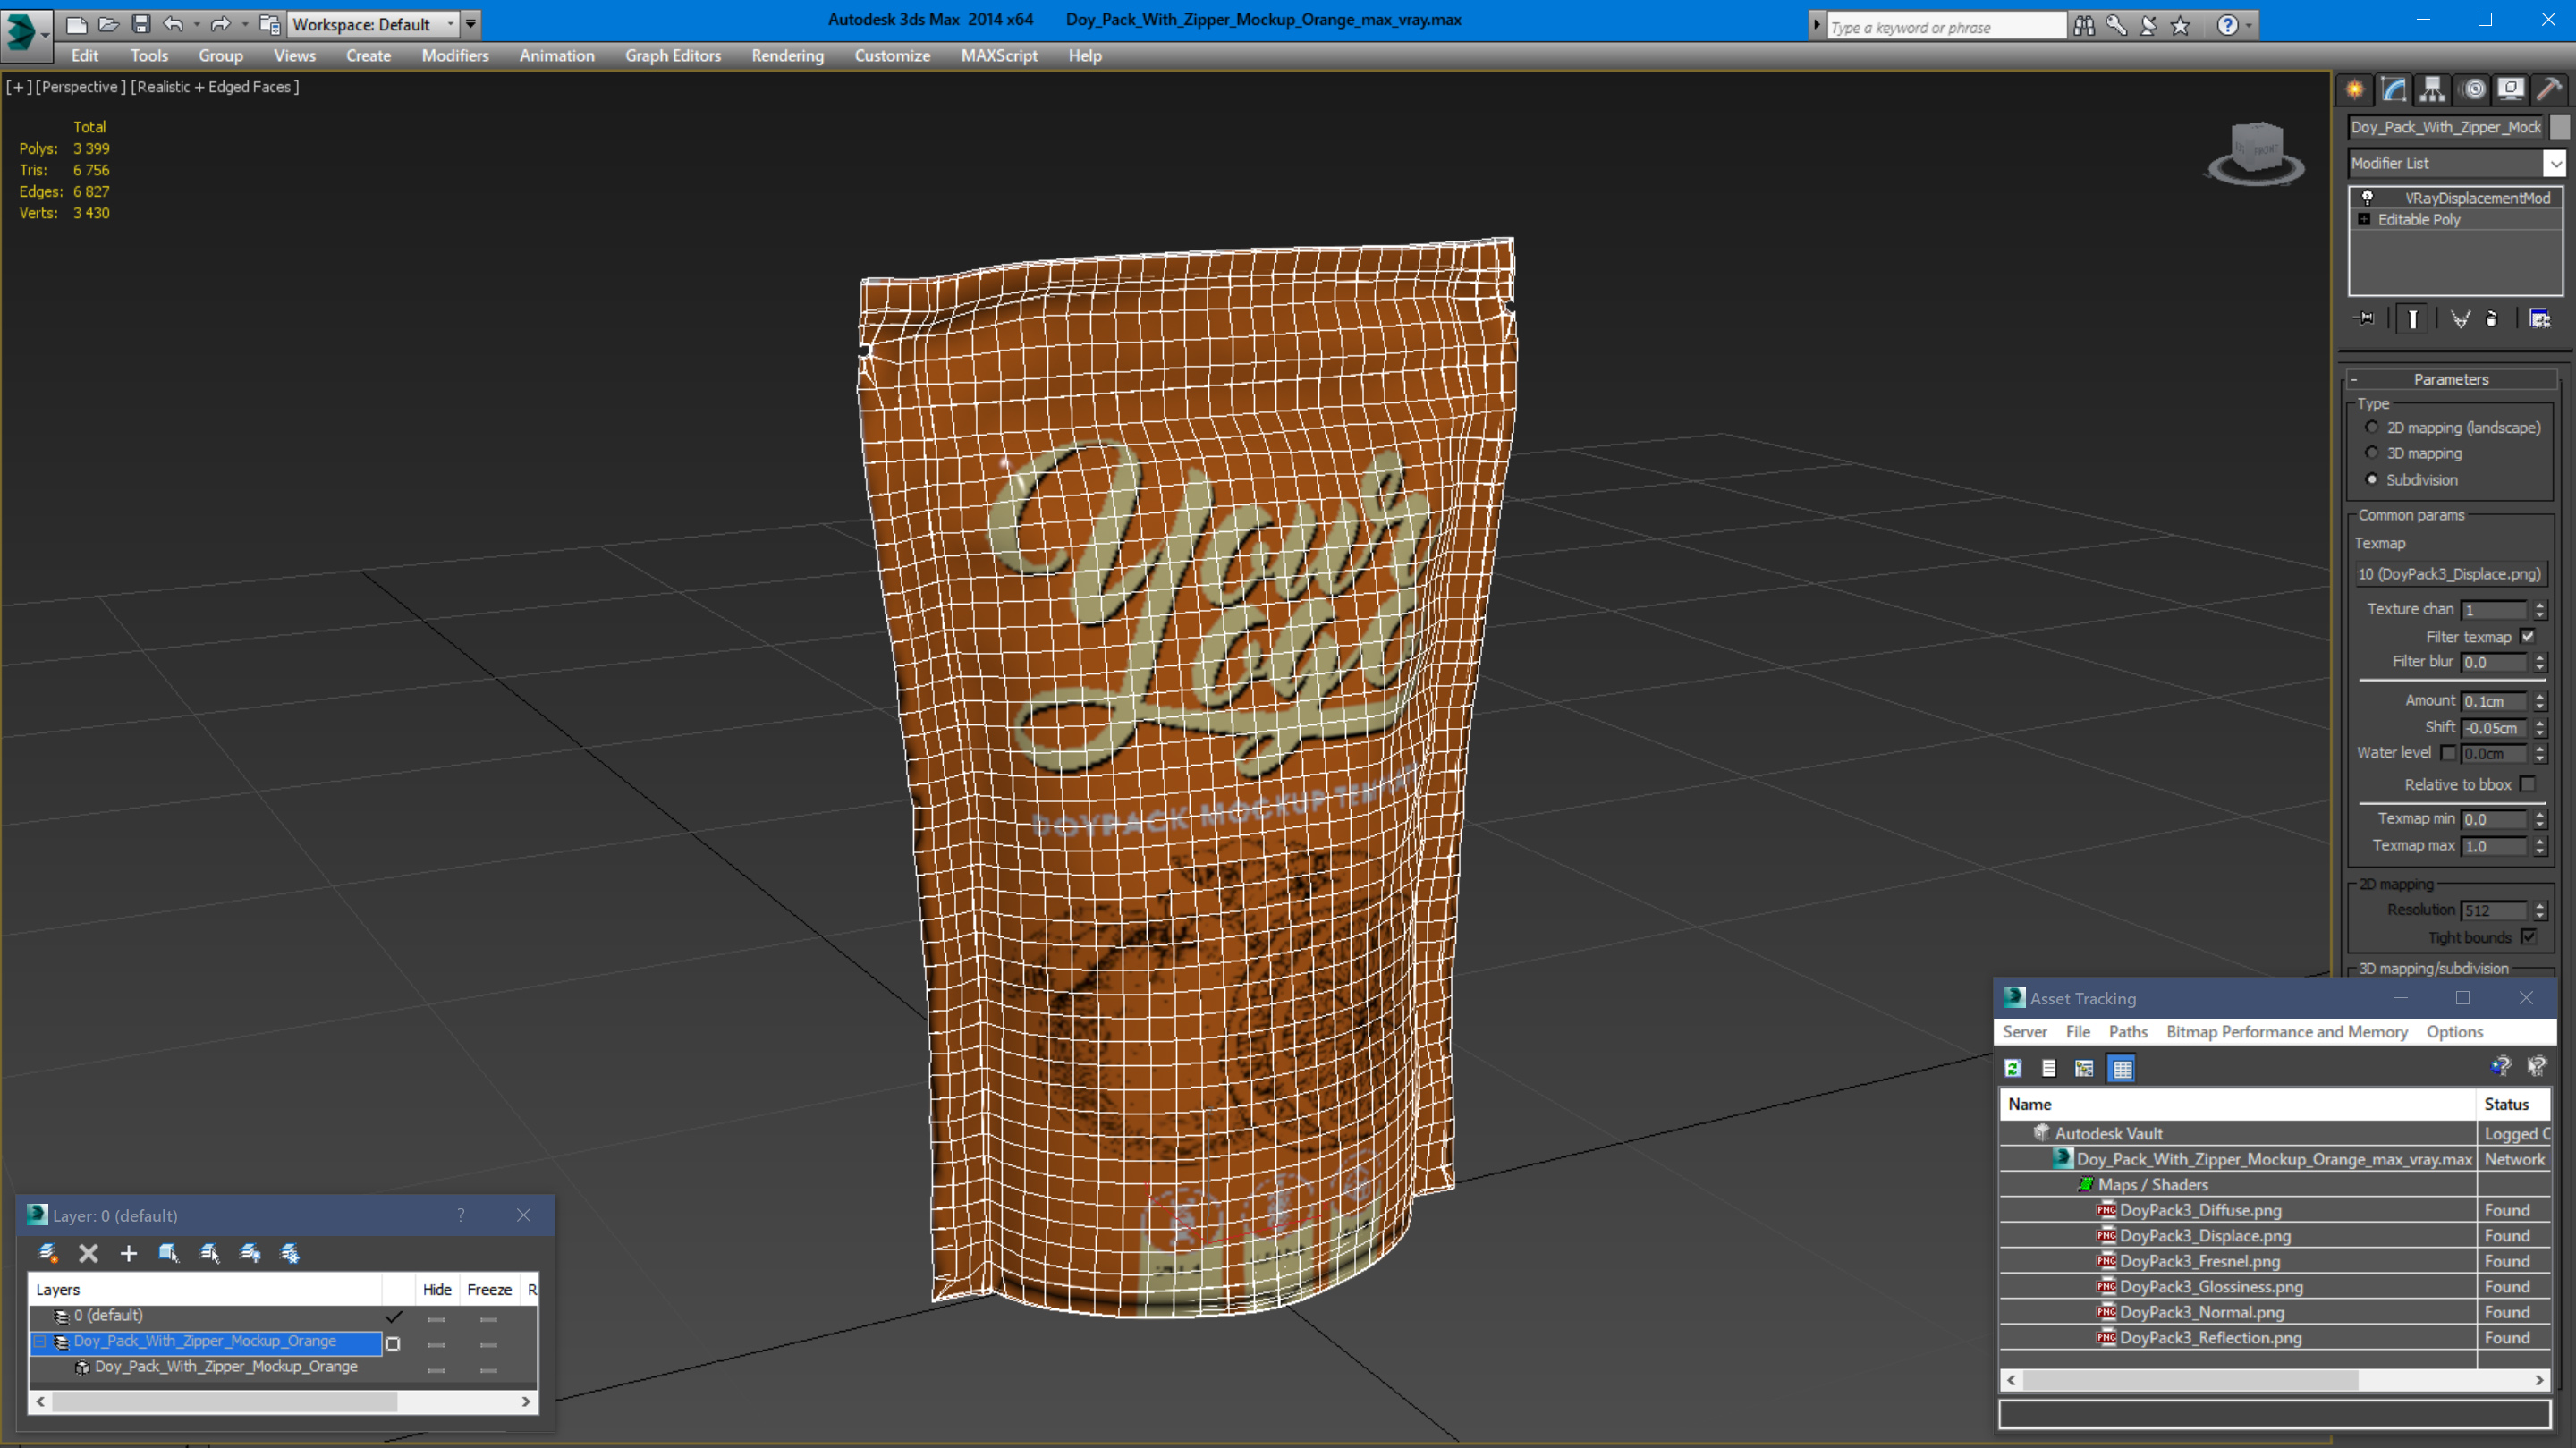This screenshot has width=2576, height=1448.
Task: Select Subdivision radio button
Action: (2372, 480)
